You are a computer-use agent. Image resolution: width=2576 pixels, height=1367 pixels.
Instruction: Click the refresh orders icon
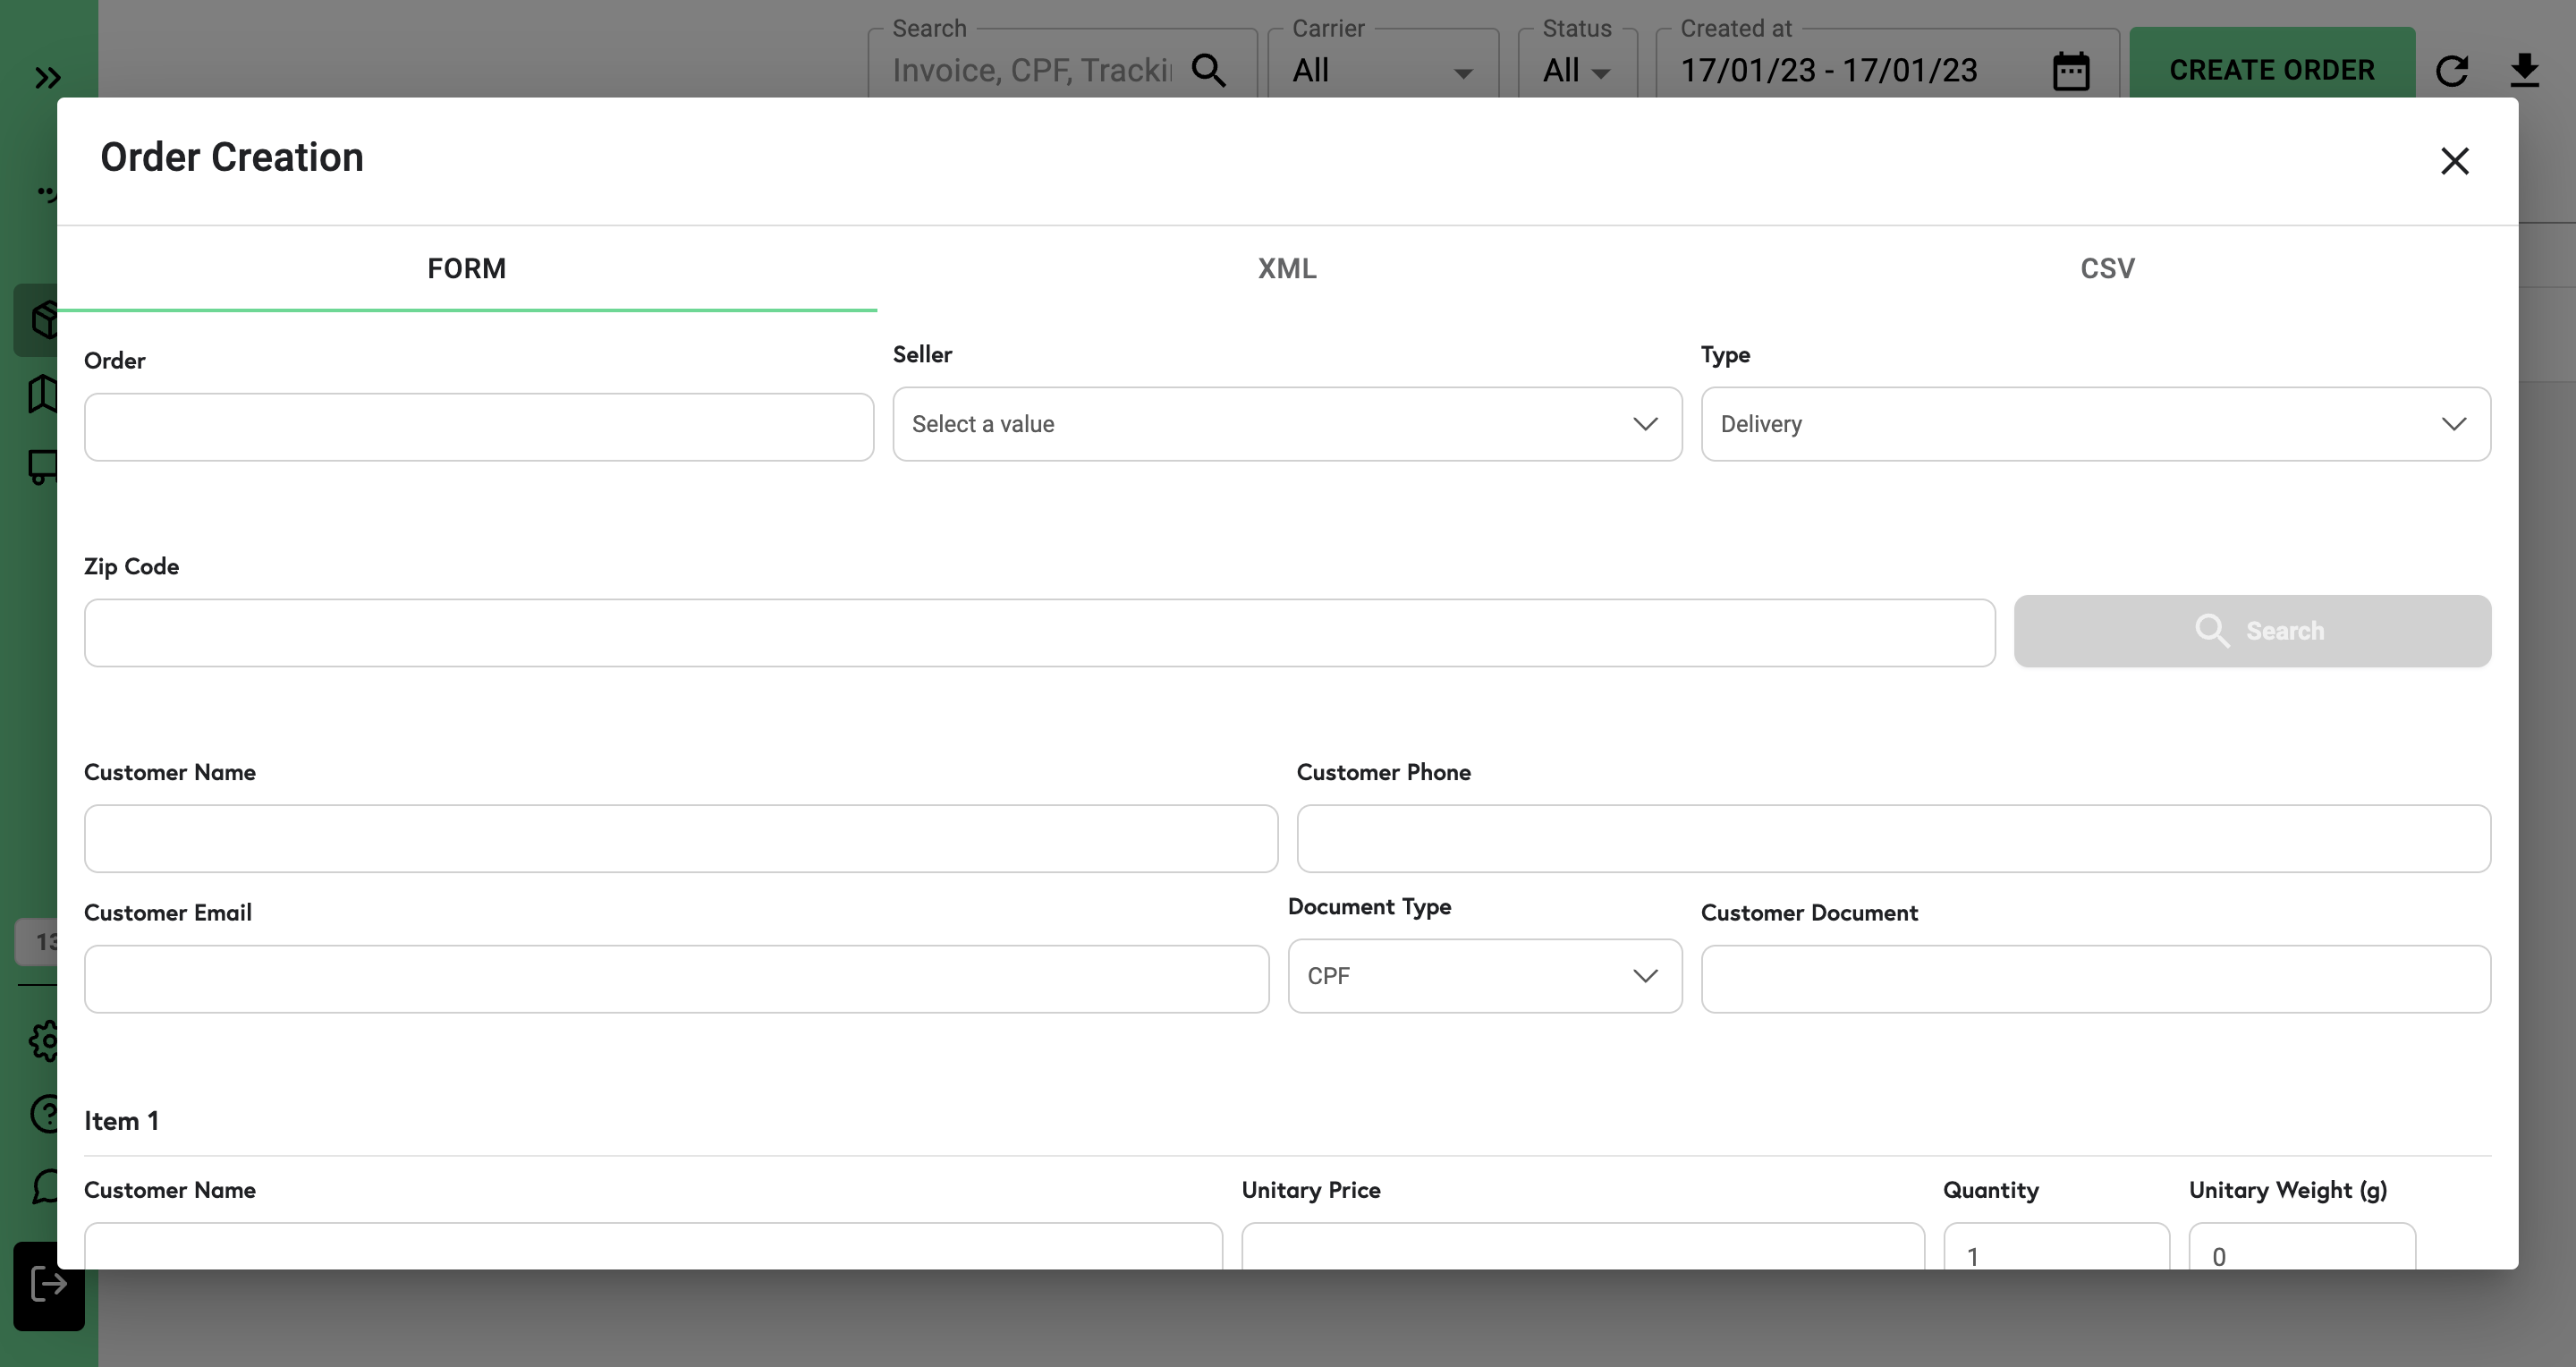tap(2451, 71)
